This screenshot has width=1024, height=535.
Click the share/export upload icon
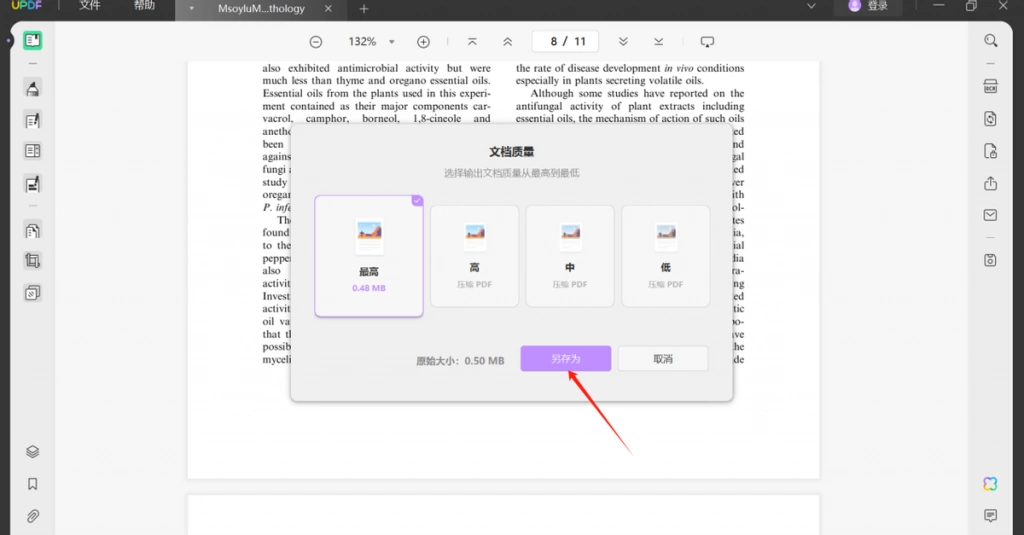tap(991, 184)
